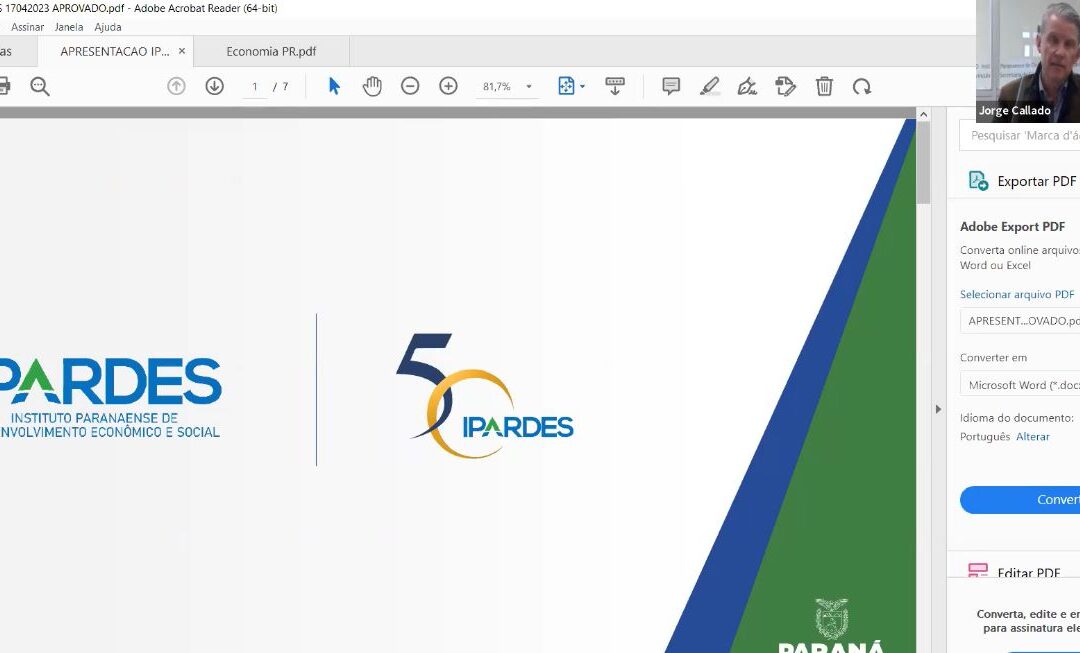The height and width of the screenshot is (653, 1080).
Task: Switch to the APRESENTACAO IP... tab
Action: click(114, 51)
